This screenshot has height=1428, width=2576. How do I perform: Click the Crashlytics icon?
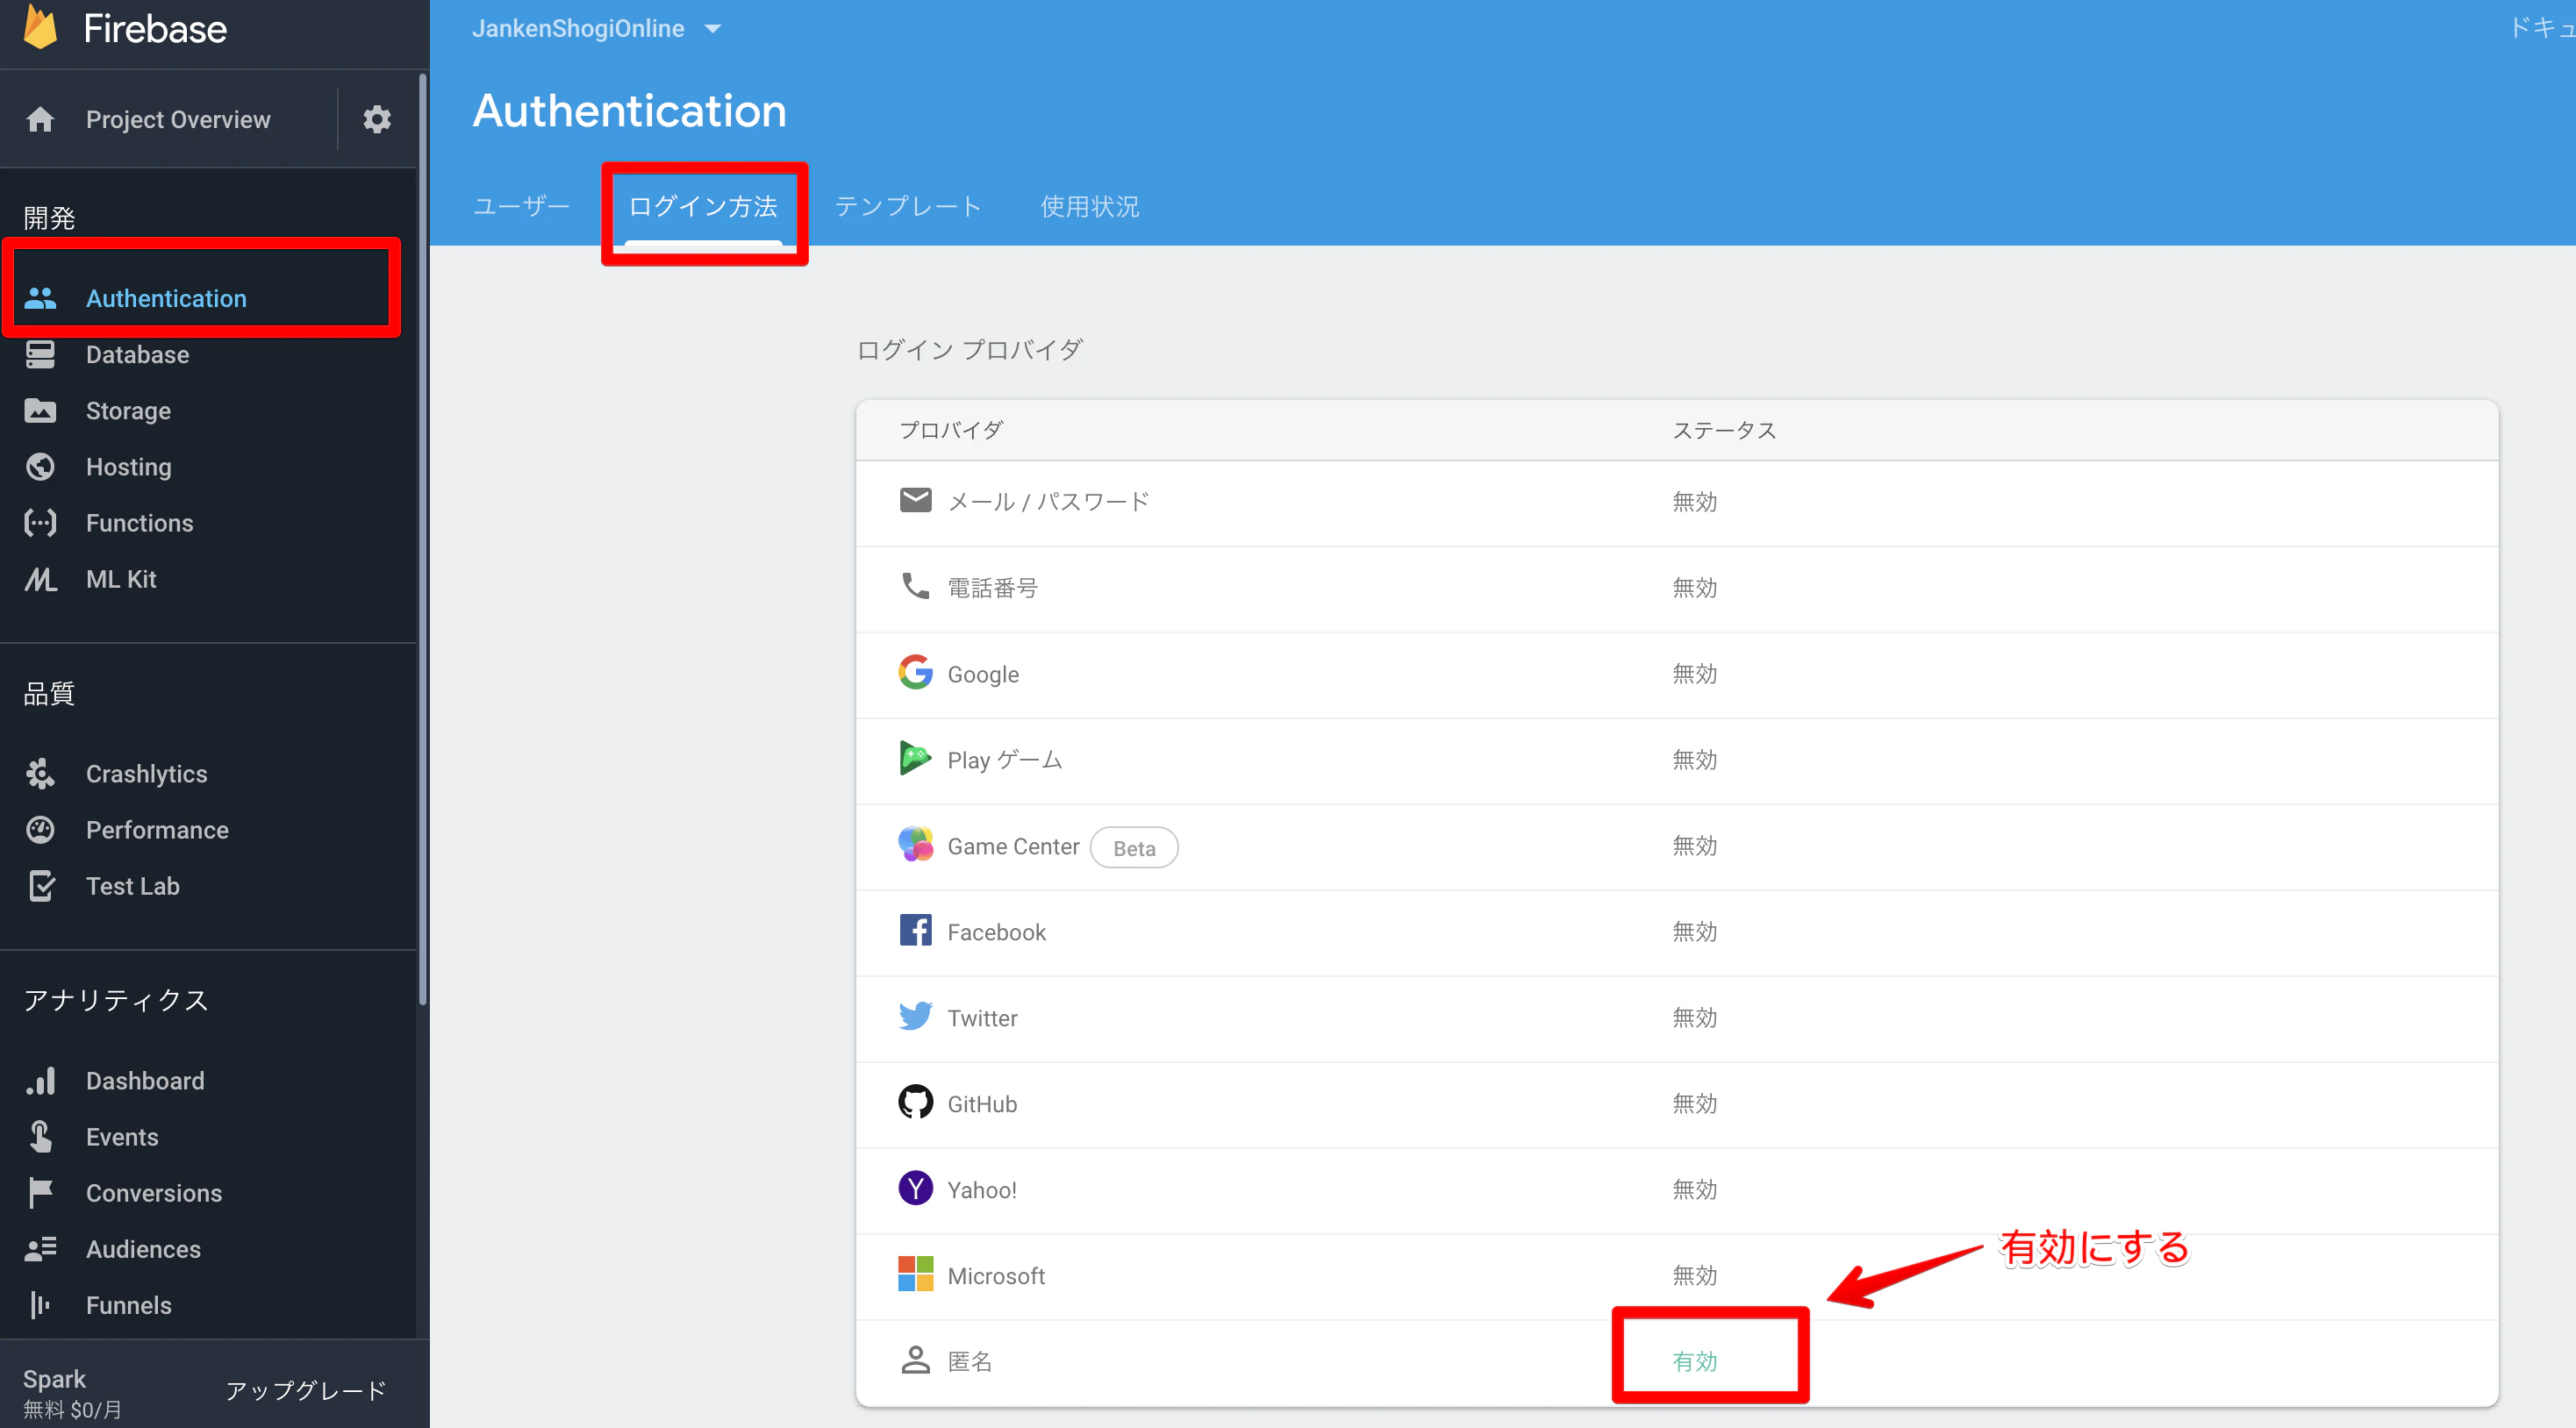click(x=40, y=773)
